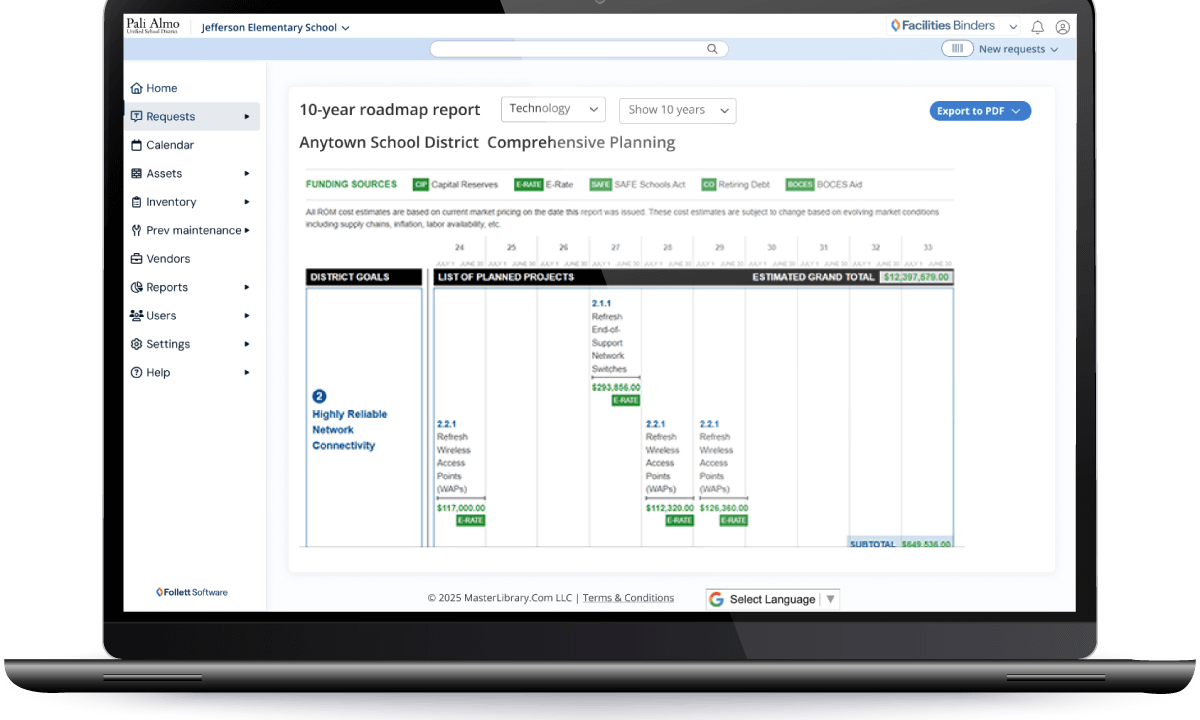This screenshot has width=1200, height=720.
Task: Click the Help question mark icon
Action: [137, 372]
